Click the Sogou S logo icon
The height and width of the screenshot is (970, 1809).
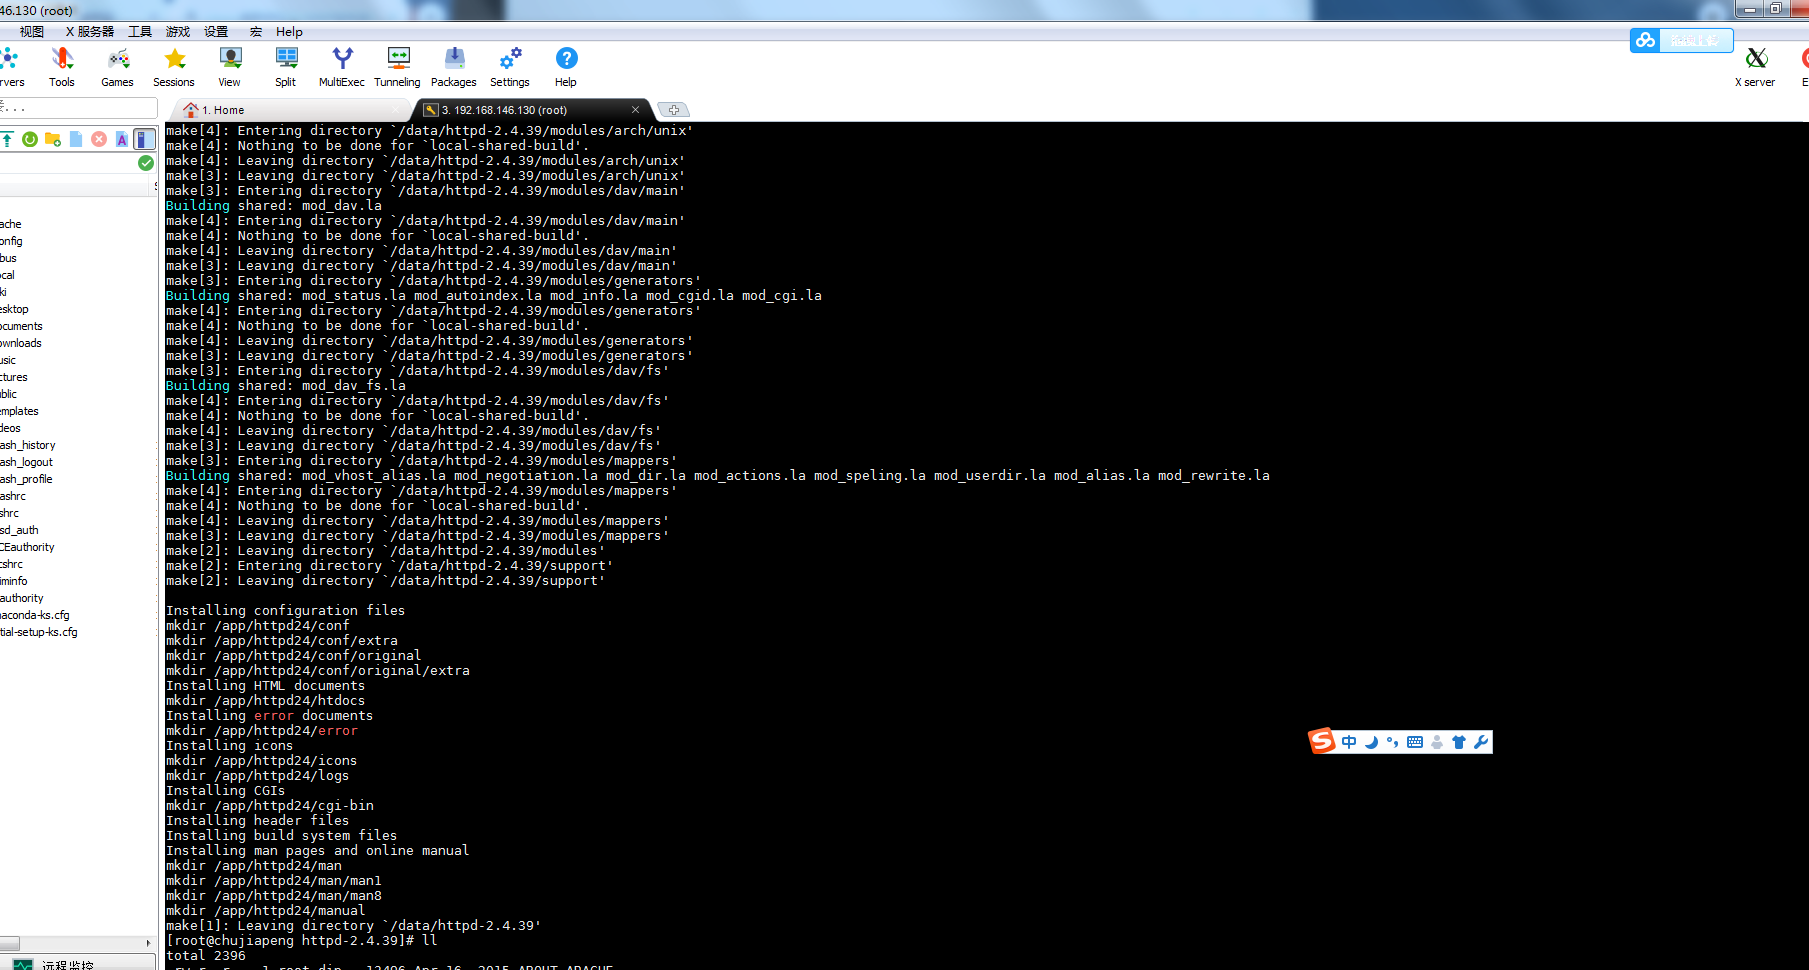pos(1322,741)
